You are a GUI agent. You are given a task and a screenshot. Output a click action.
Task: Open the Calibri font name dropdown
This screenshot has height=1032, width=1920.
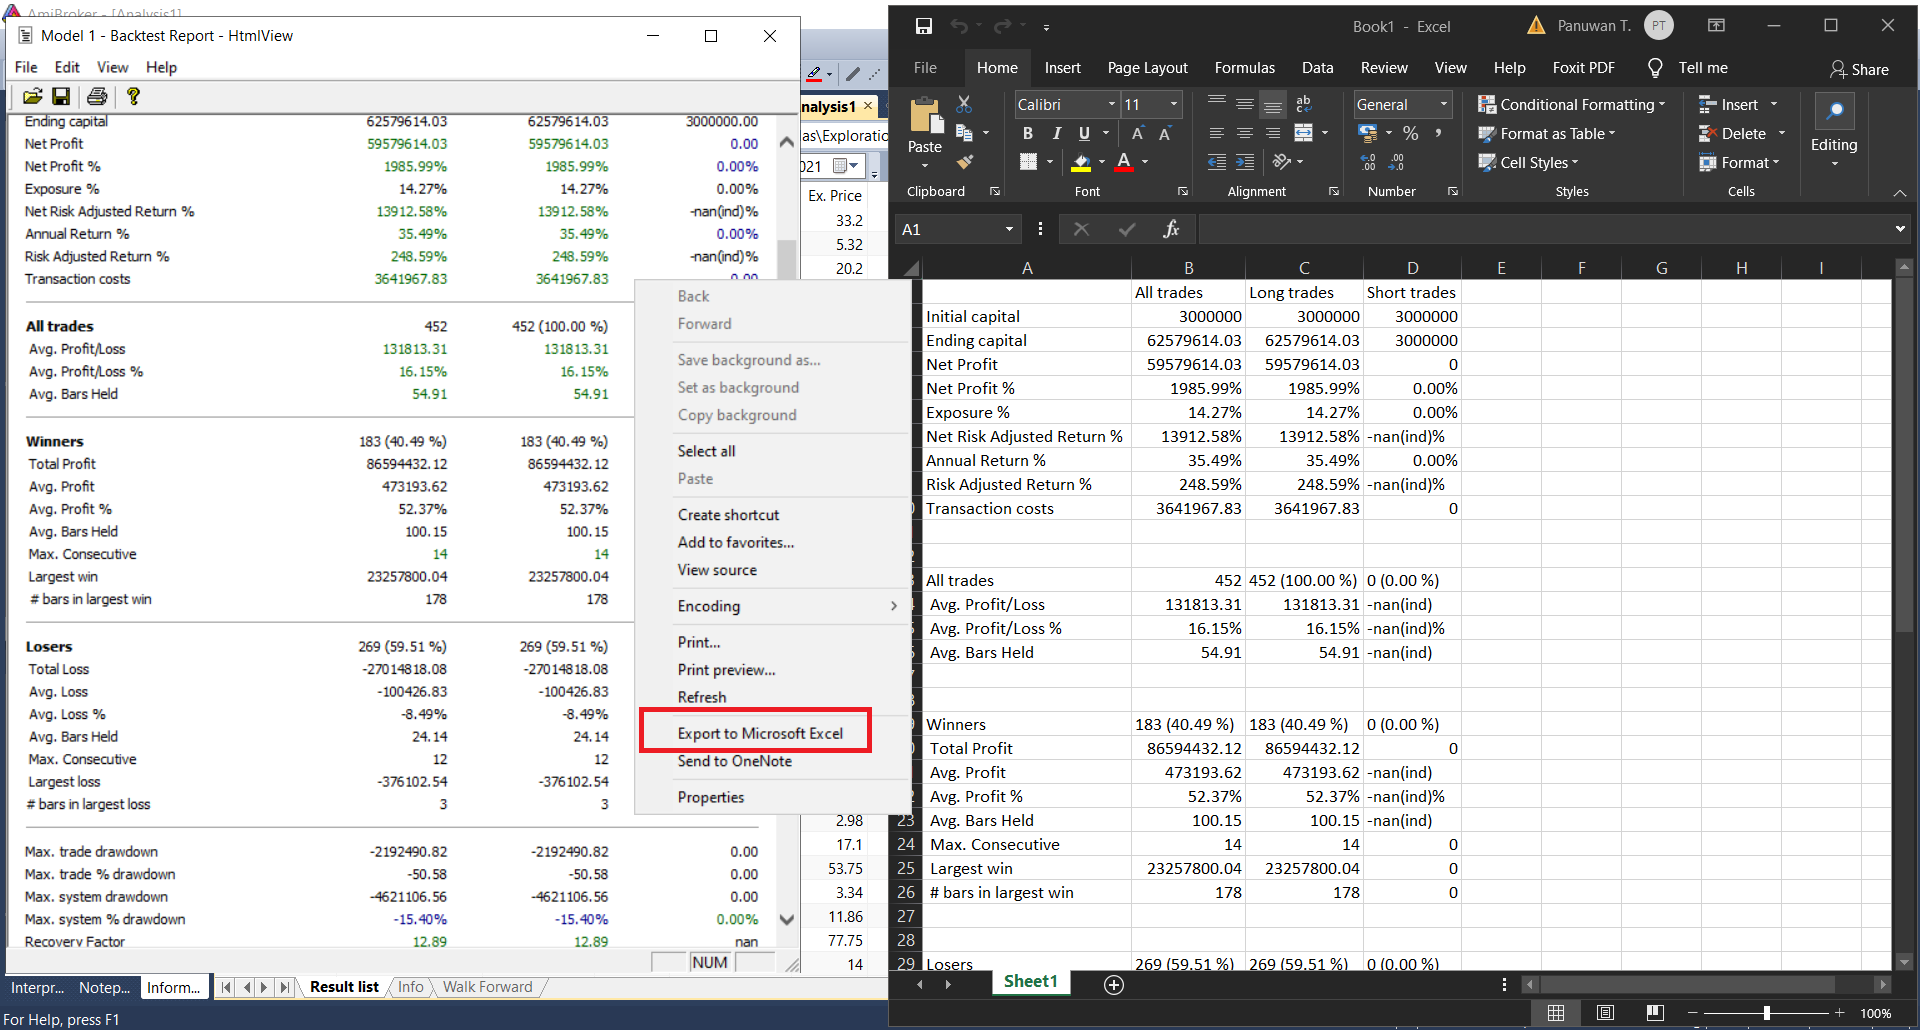point(1111,104)
